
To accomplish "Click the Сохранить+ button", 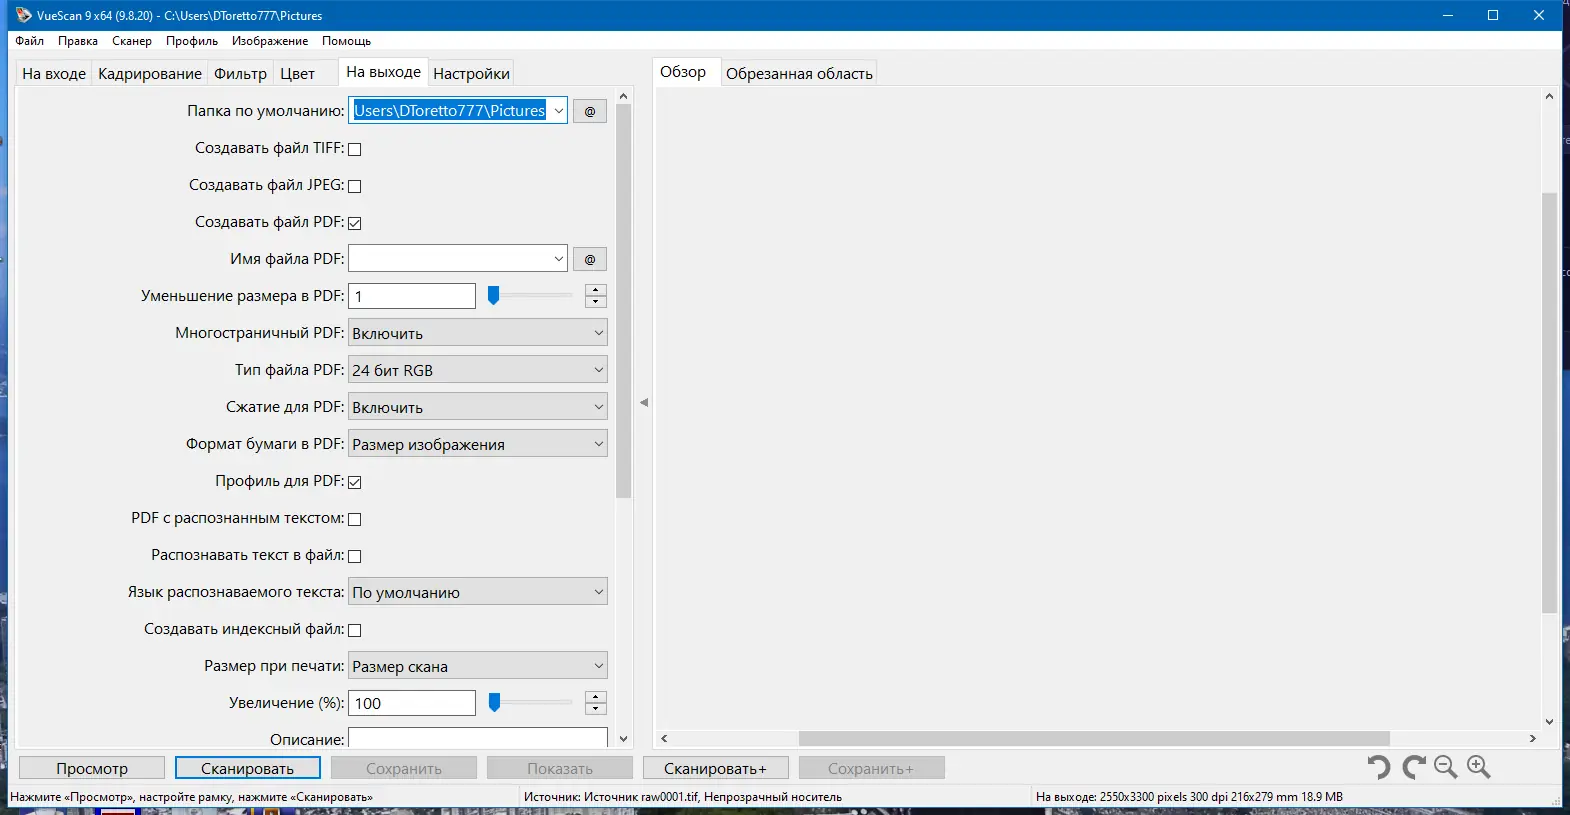I will point(872,768).
